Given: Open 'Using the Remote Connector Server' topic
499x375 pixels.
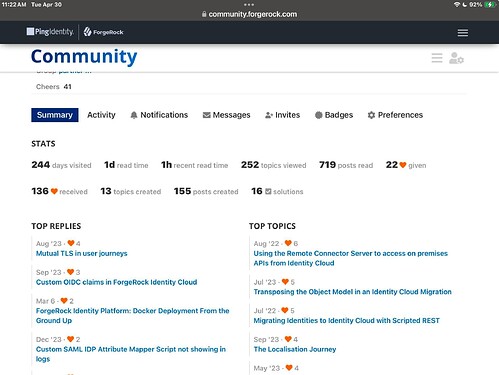Looking at the screenshot, I should point(351,258).
